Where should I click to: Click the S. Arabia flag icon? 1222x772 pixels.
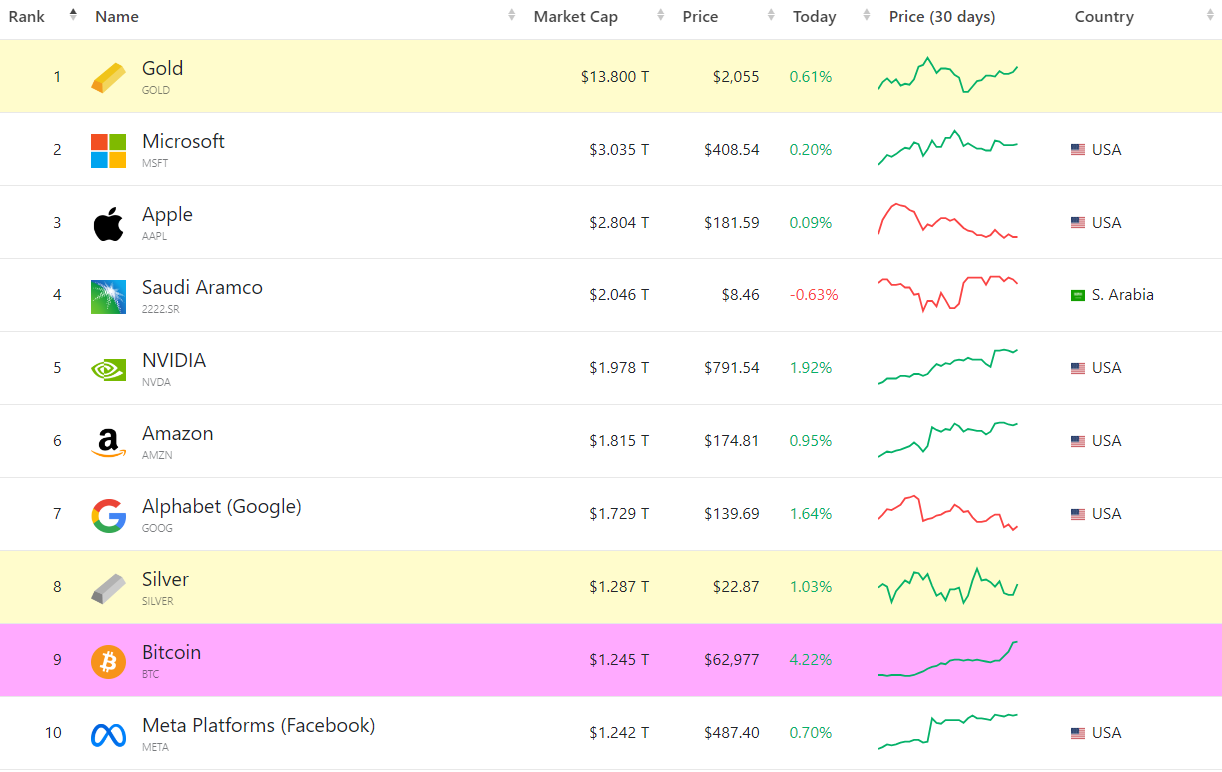tap(1078, 295)
